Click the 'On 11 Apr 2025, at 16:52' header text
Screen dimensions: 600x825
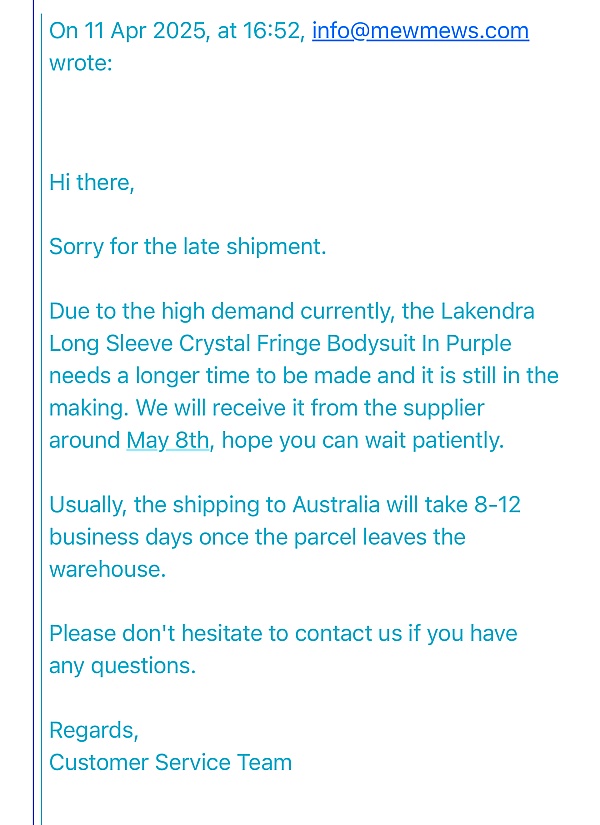coord(177,31)
